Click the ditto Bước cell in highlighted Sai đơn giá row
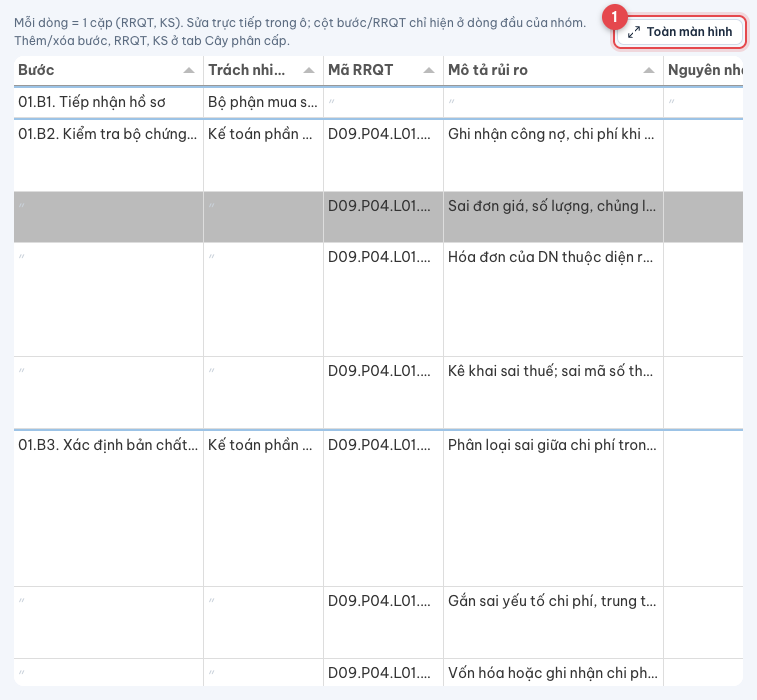Screen dimensions: 757x700 pos(109,217)
